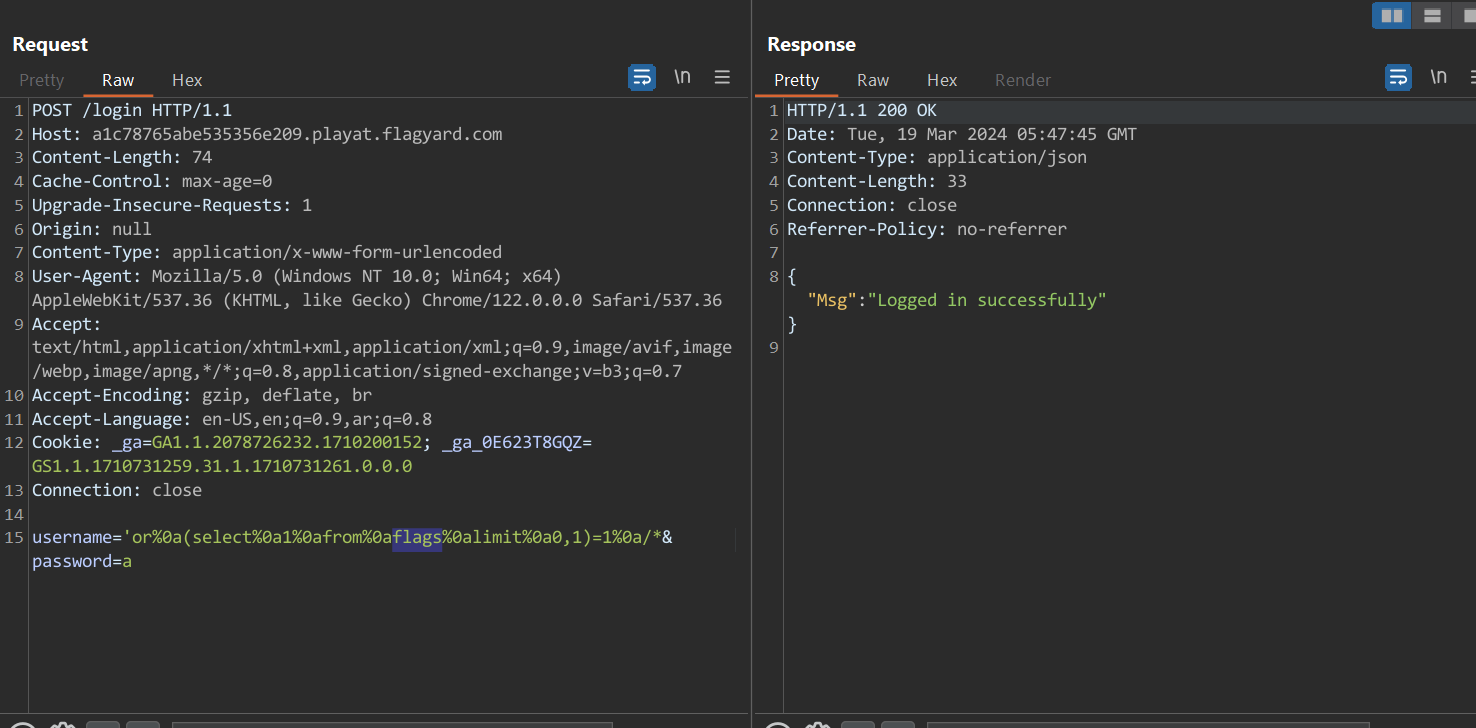The height and width of the screenshot is (728, 1476).
Task: Click the Host header line in request
Action: click(x=267, y=134)
